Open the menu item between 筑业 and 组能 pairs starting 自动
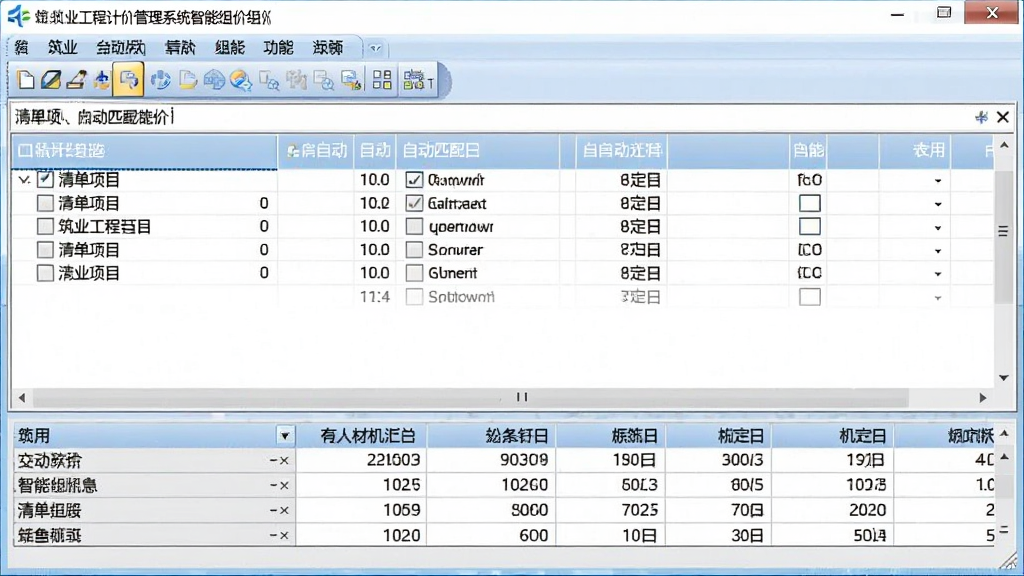The image size is (1024, 576). pos(121,48)
